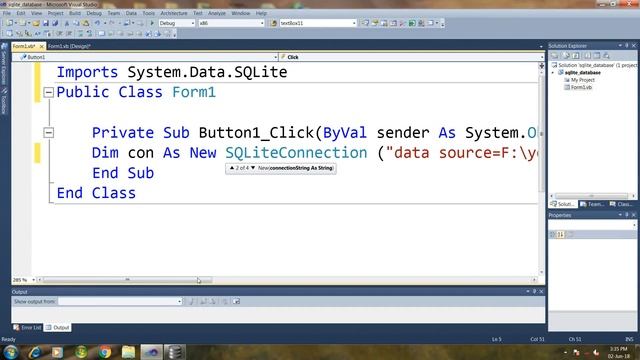
Task: Click the Save icon in toolbar
Action: [46, 23]
